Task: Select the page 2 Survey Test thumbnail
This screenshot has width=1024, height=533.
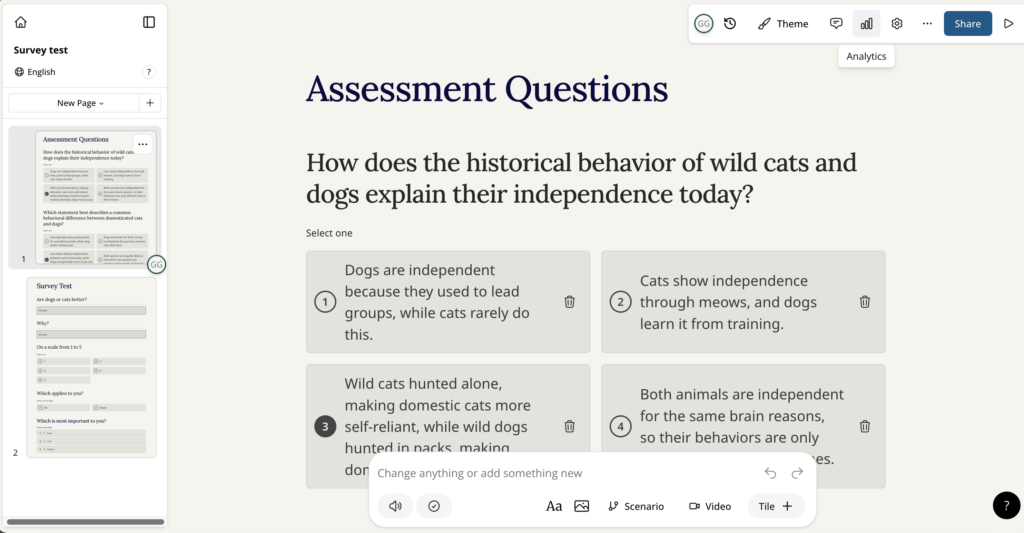Action: [x=91, y=367]
